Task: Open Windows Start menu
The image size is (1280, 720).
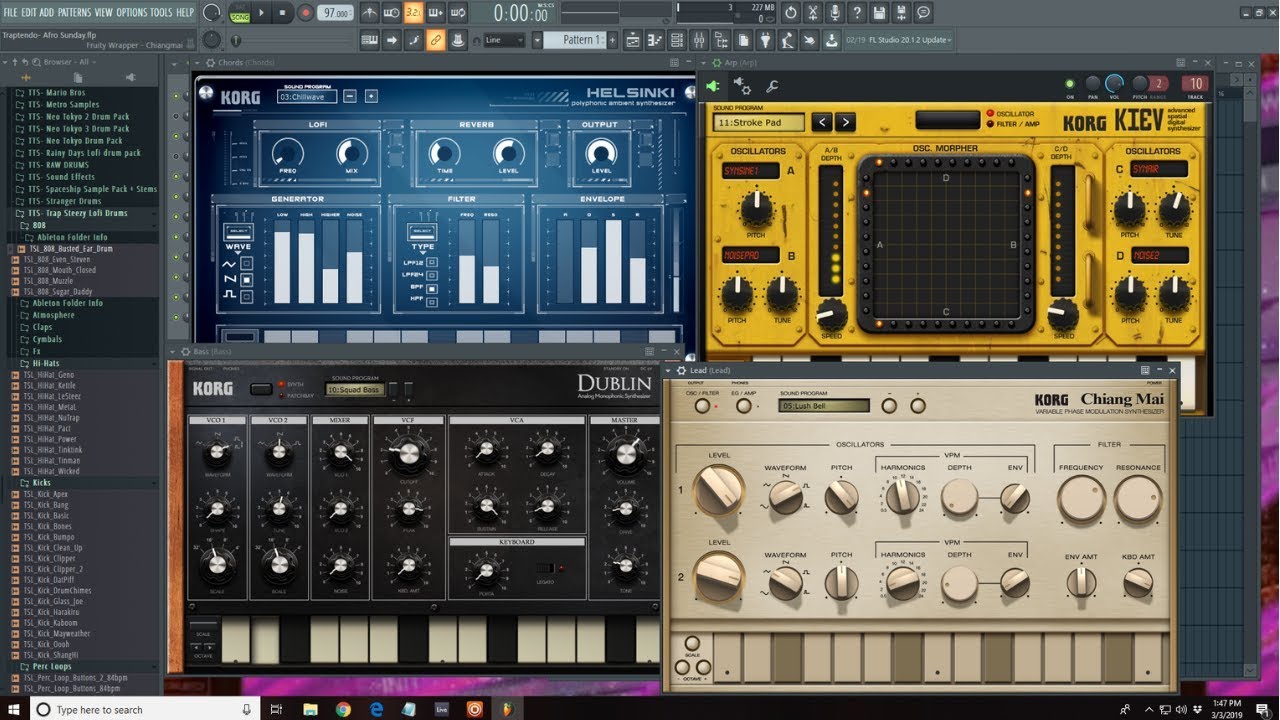Action: pyautogui.click(x=14, y=709)
